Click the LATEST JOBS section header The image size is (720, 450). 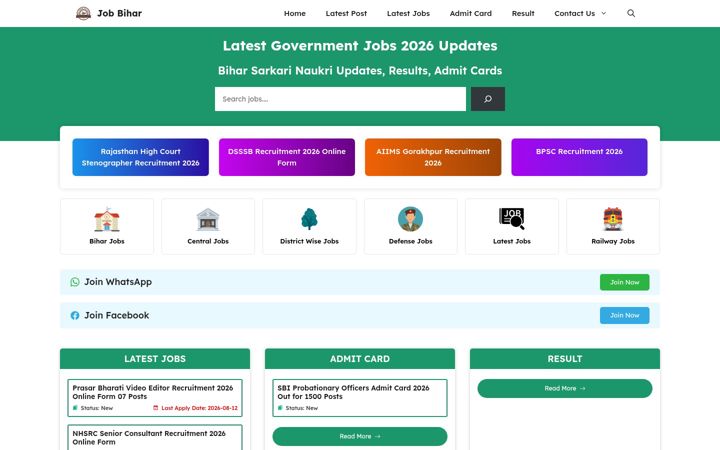click(x=155, y=359)
